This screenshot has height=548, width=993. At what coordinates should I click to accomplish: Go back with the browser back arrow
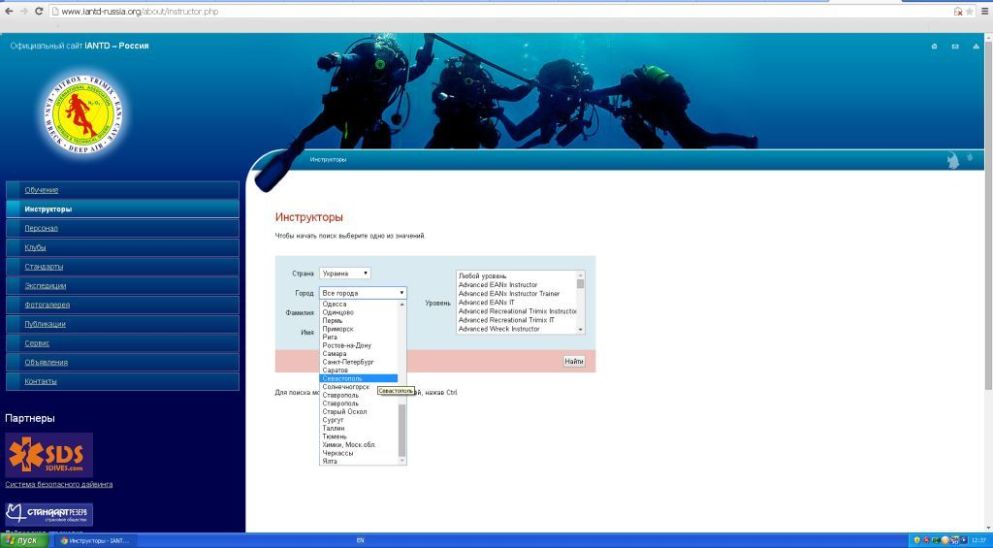(x=9, y=11)
